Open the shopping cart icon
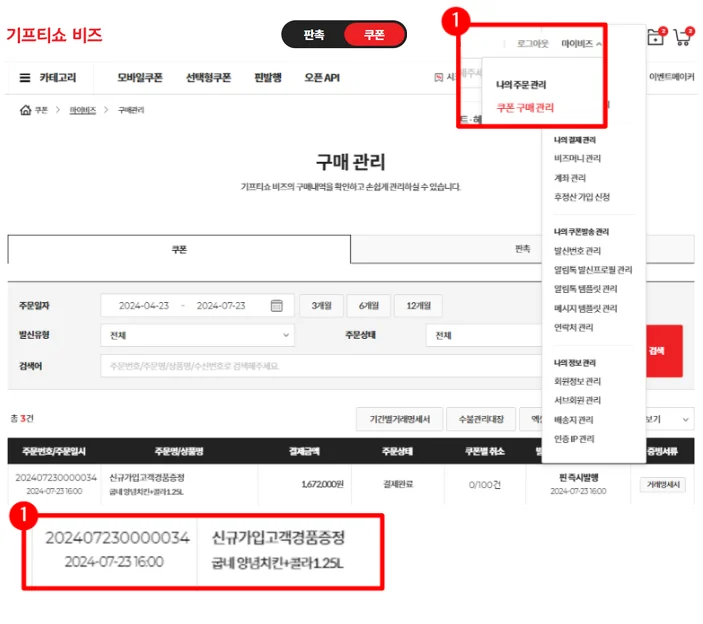This screenshot has width=703, height=624. (x=684, y=36)
